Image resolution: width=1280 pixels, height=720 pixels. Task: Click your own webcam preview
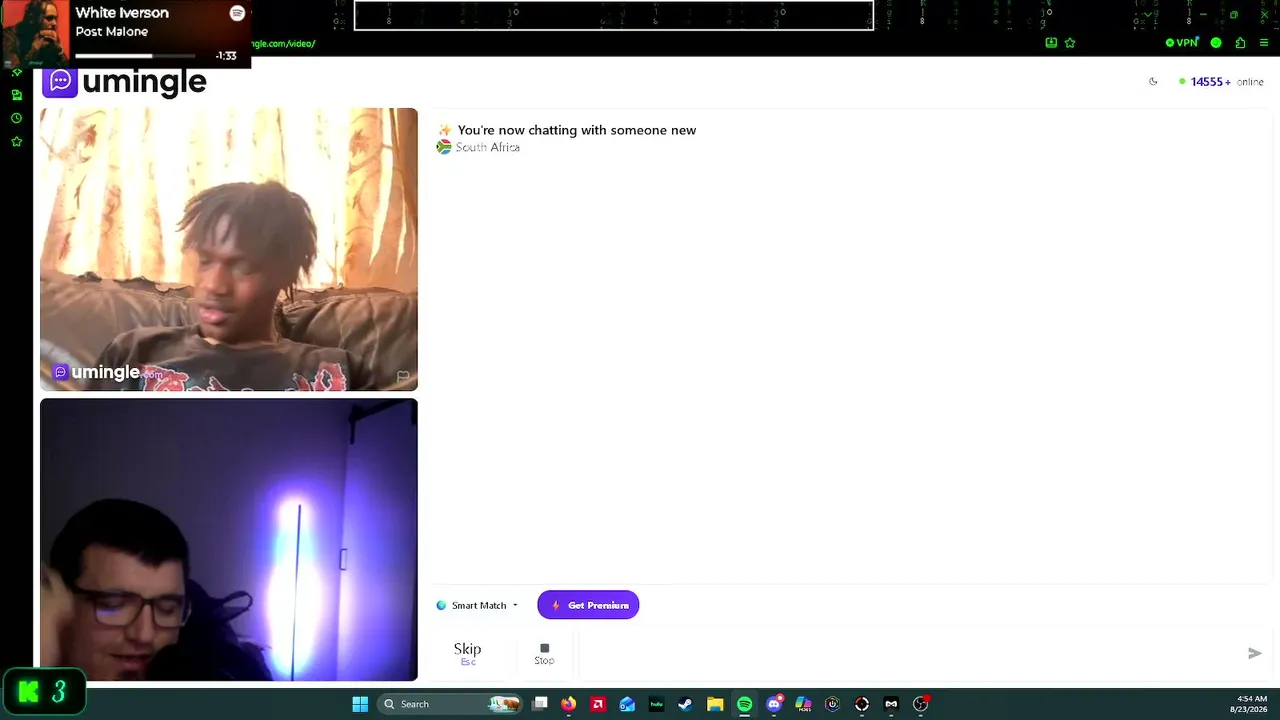[x=229, y=540]
